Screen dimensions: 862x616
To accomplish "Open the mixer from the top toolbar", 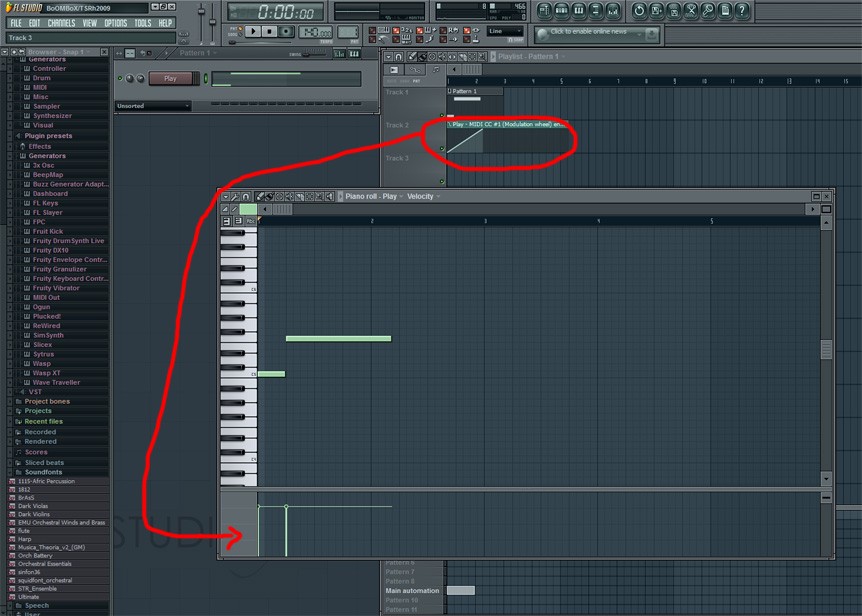I will (x=612, y=10).
